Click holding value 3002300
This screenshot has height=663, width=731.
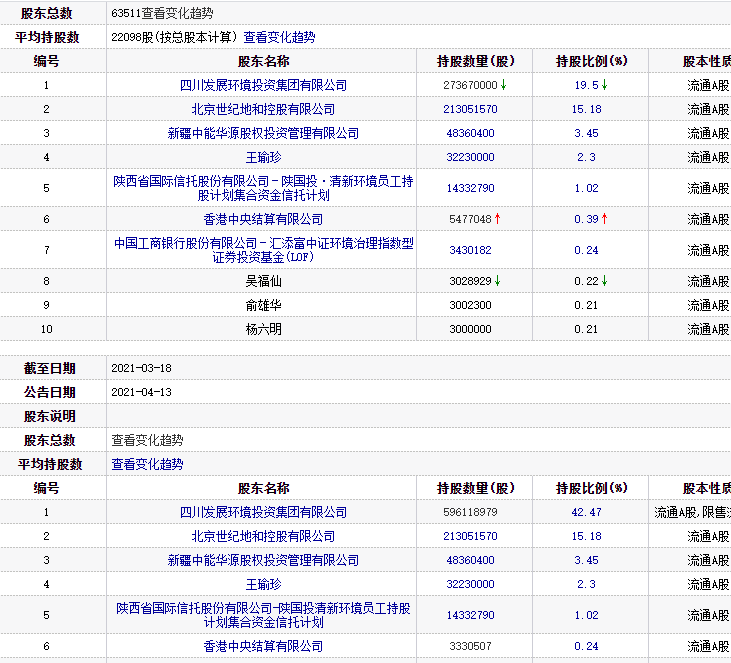coord(470,305)
